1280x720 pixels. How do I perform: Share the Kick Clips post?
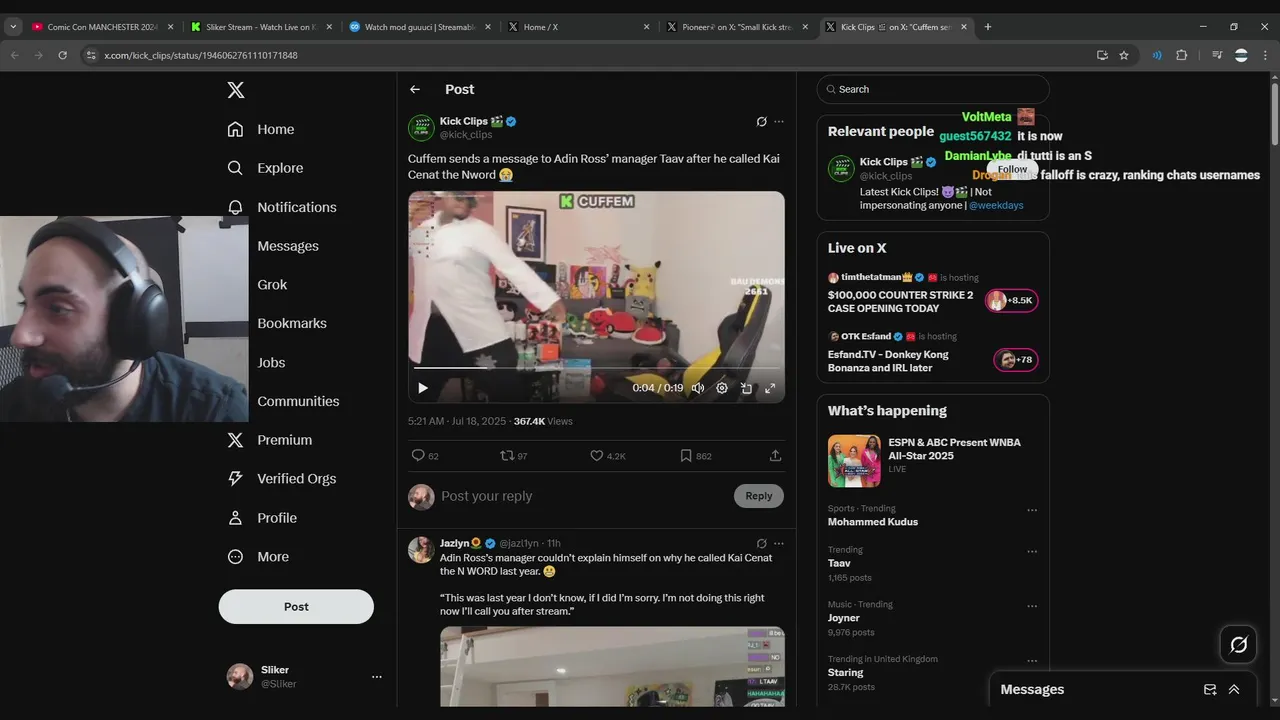pos(775,455)
